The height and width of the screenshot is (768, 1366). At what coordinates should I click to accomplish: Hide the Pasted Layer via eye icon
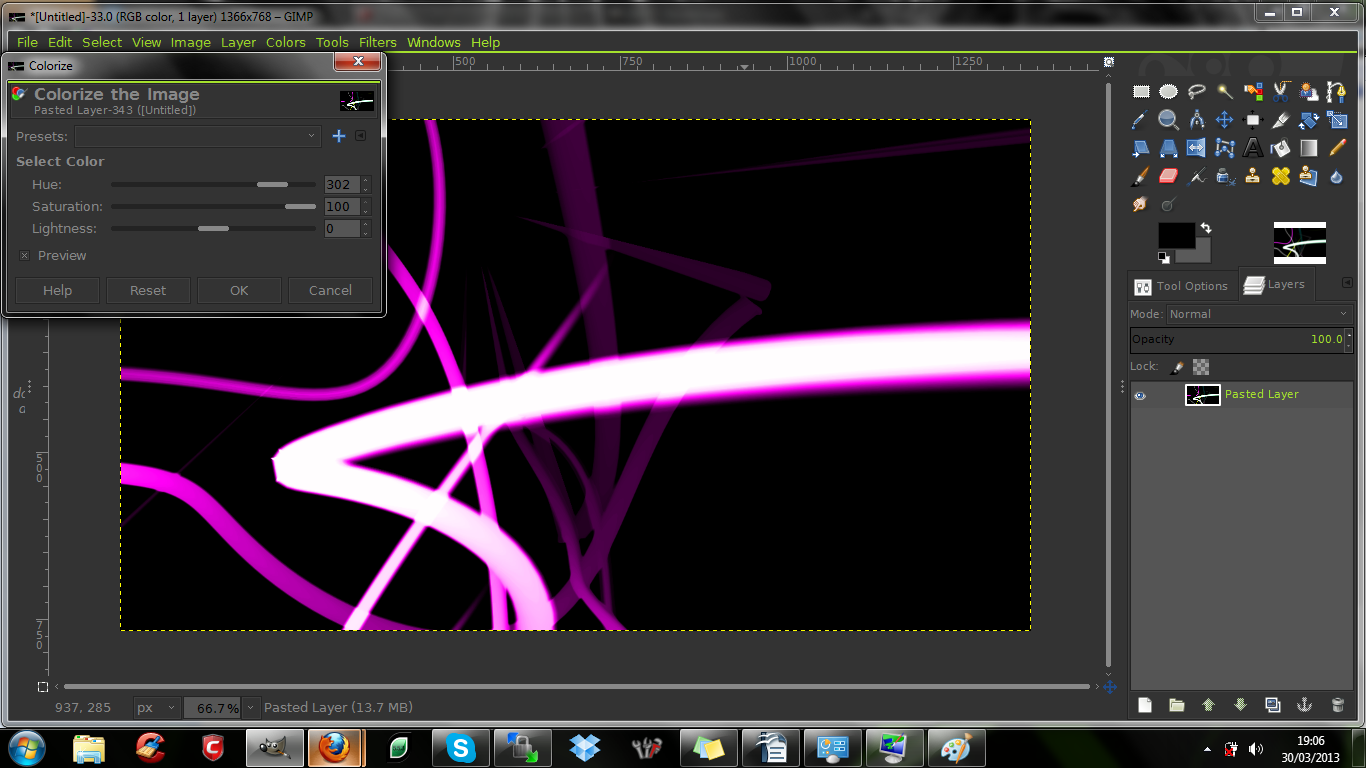[1140, 395]
